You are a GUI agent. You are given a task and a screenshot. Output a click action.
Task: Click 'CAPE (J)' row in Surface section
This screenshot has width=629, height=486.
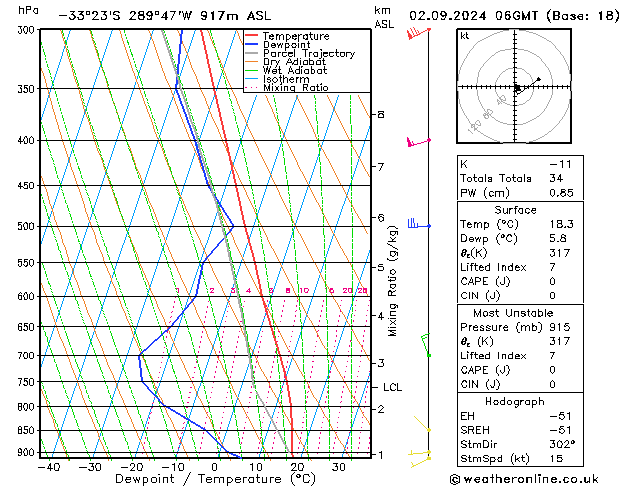coord(520,281)
